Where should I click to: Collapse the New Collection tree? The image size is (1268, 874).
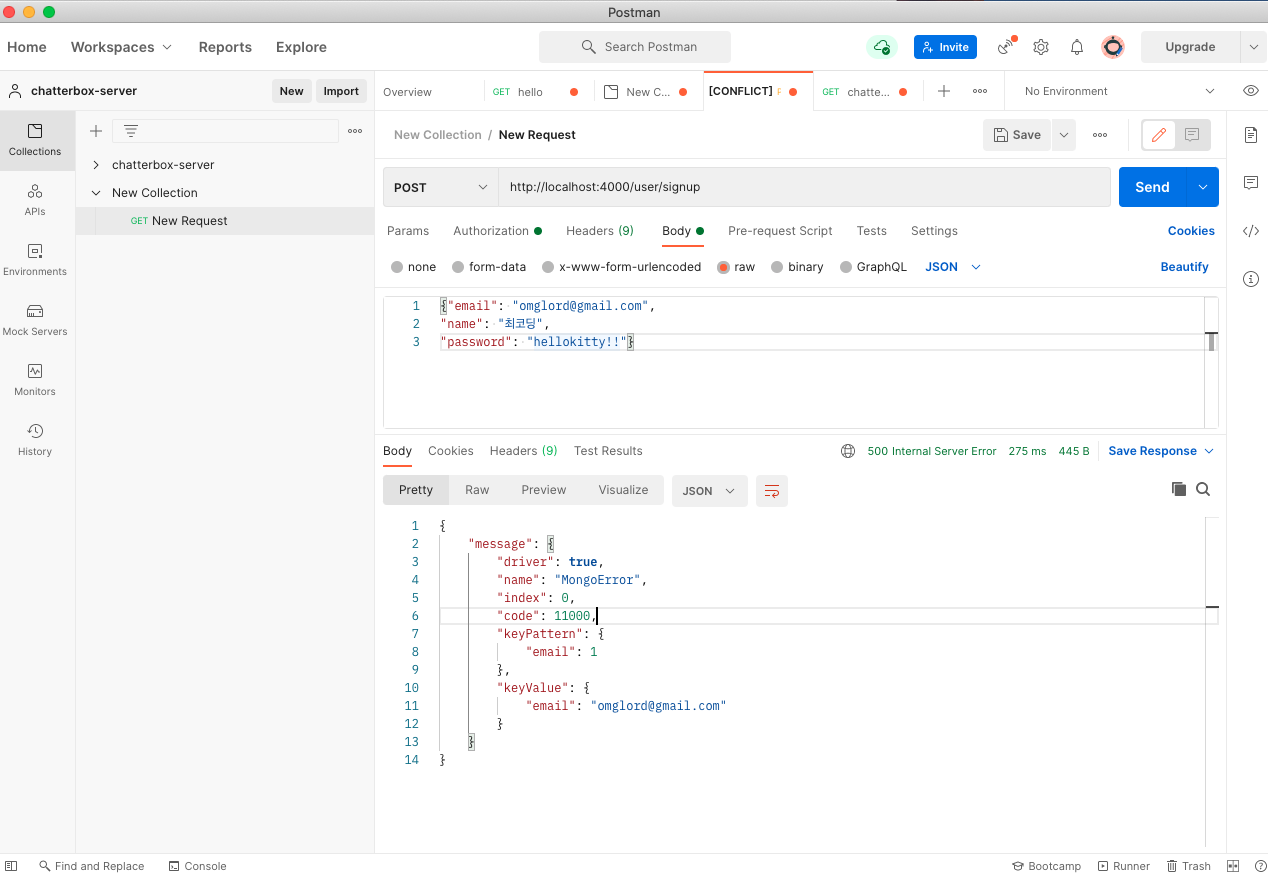[96, 193]
